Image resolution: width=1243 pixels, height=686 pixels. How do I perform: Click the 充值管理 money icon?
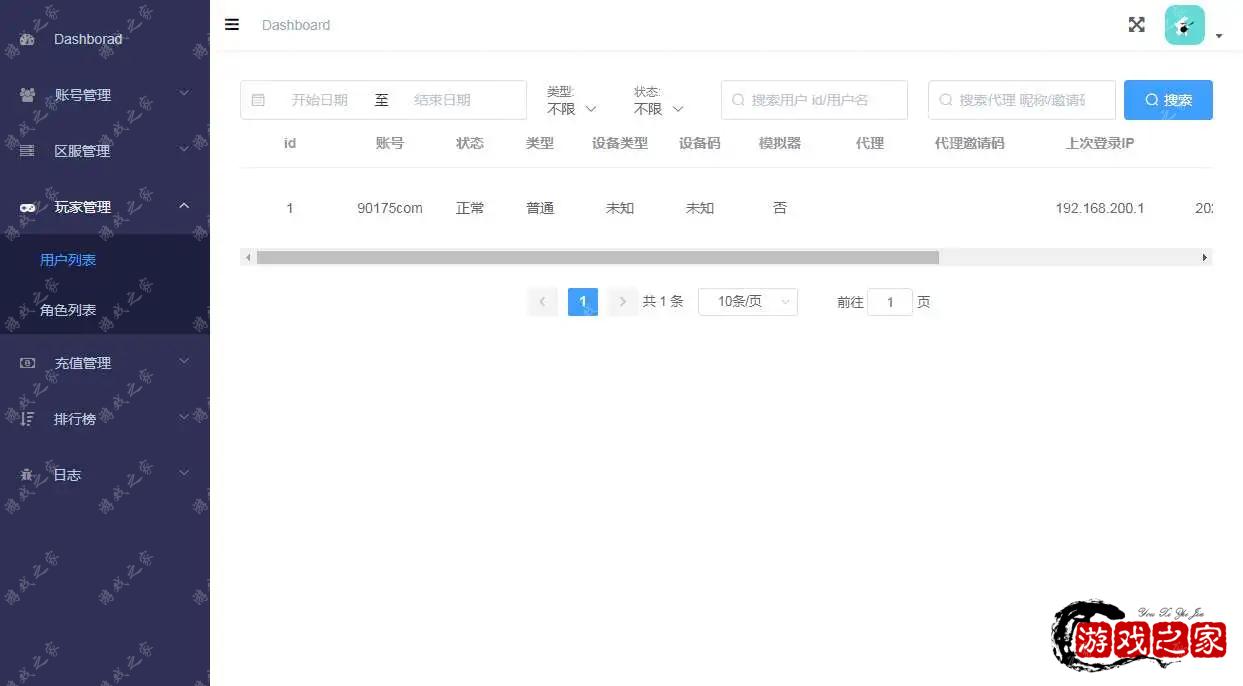(28, 363)
